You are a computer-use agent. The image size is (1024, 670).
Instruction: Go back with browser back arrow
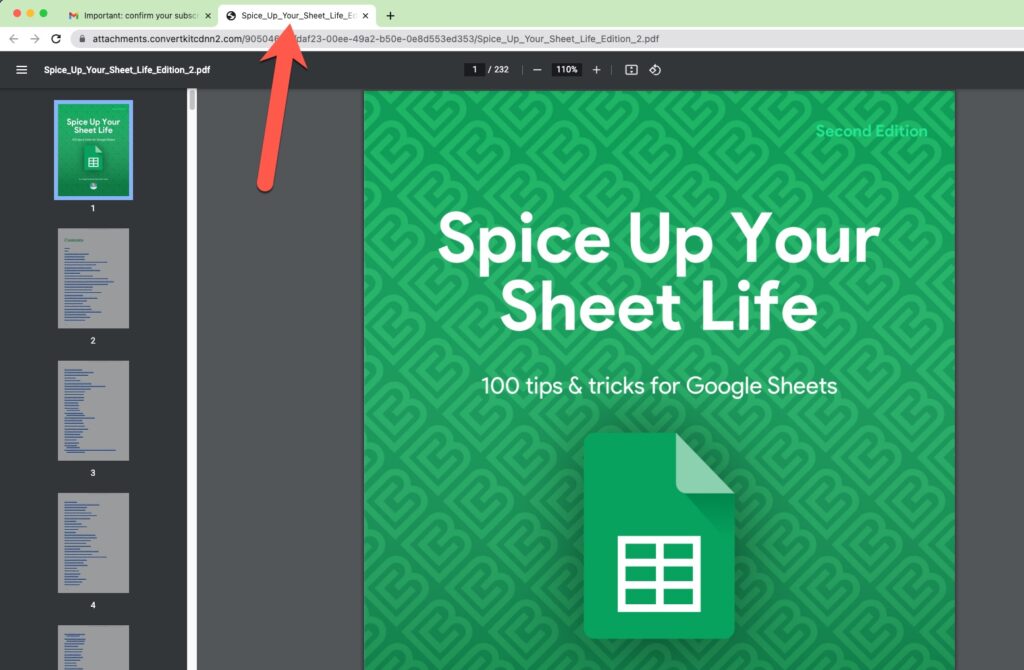click(14, 39)
